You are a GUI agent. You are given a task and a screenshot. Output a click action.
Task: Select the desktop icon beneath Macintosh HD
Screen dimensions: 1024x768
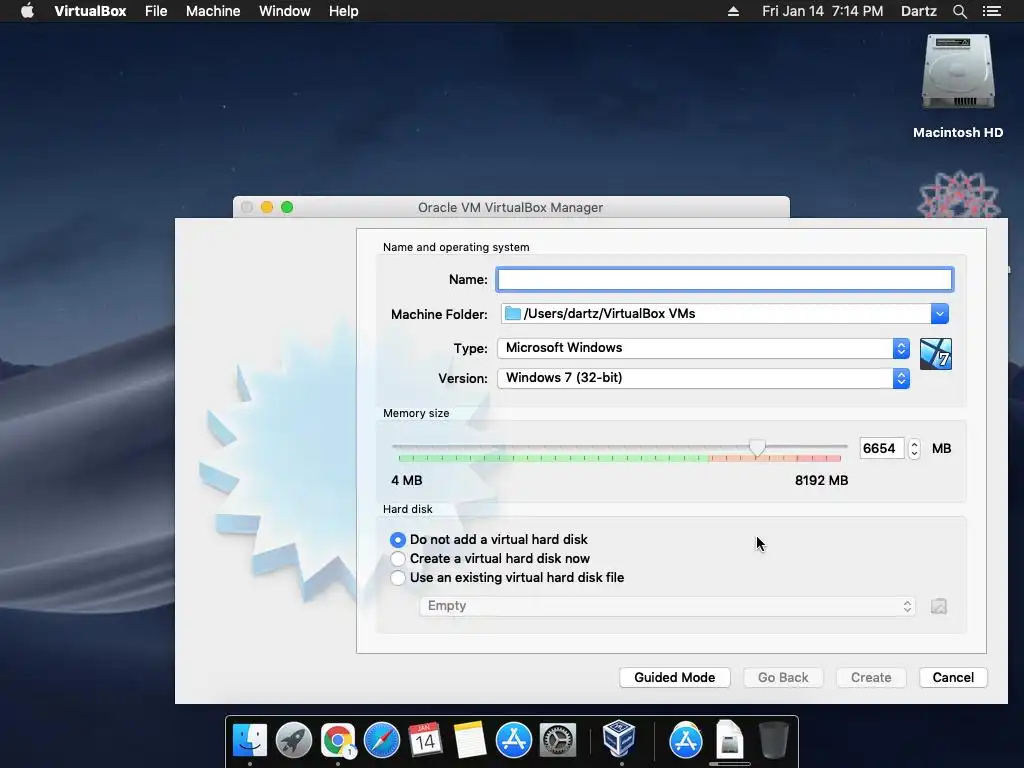coord(957,194)
